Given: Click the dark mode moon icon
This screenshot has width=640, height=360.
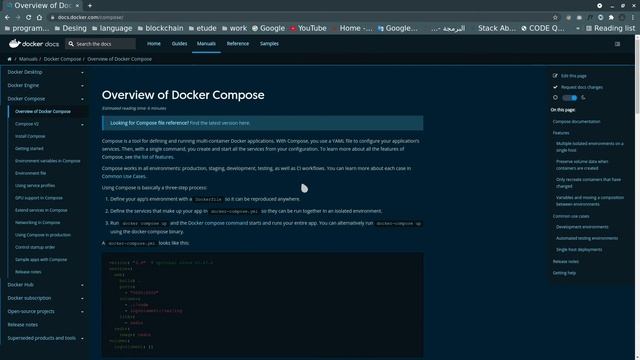Looking at the screenshot, I should coord(583,98).
